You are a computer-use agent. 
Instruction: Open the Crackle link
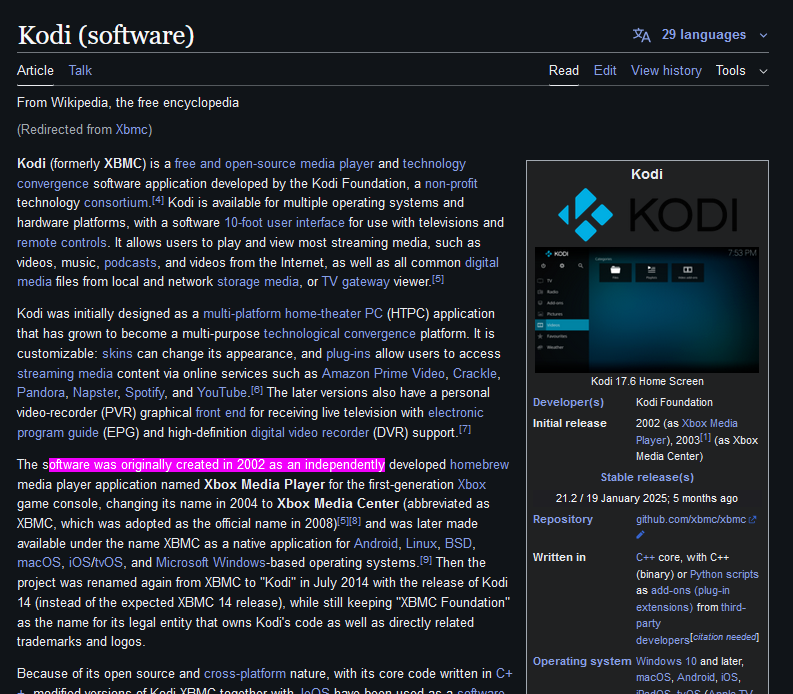pos(475,374)
